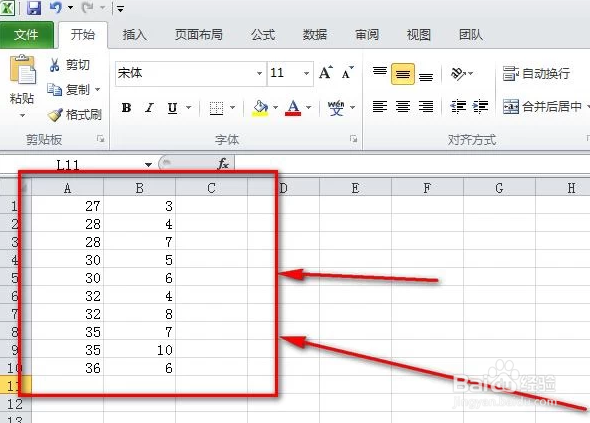This screenshot has height=423, width=590.
Task: Open borders dropdown arrow
Action: pyautogui.click(x=233, y=108)
